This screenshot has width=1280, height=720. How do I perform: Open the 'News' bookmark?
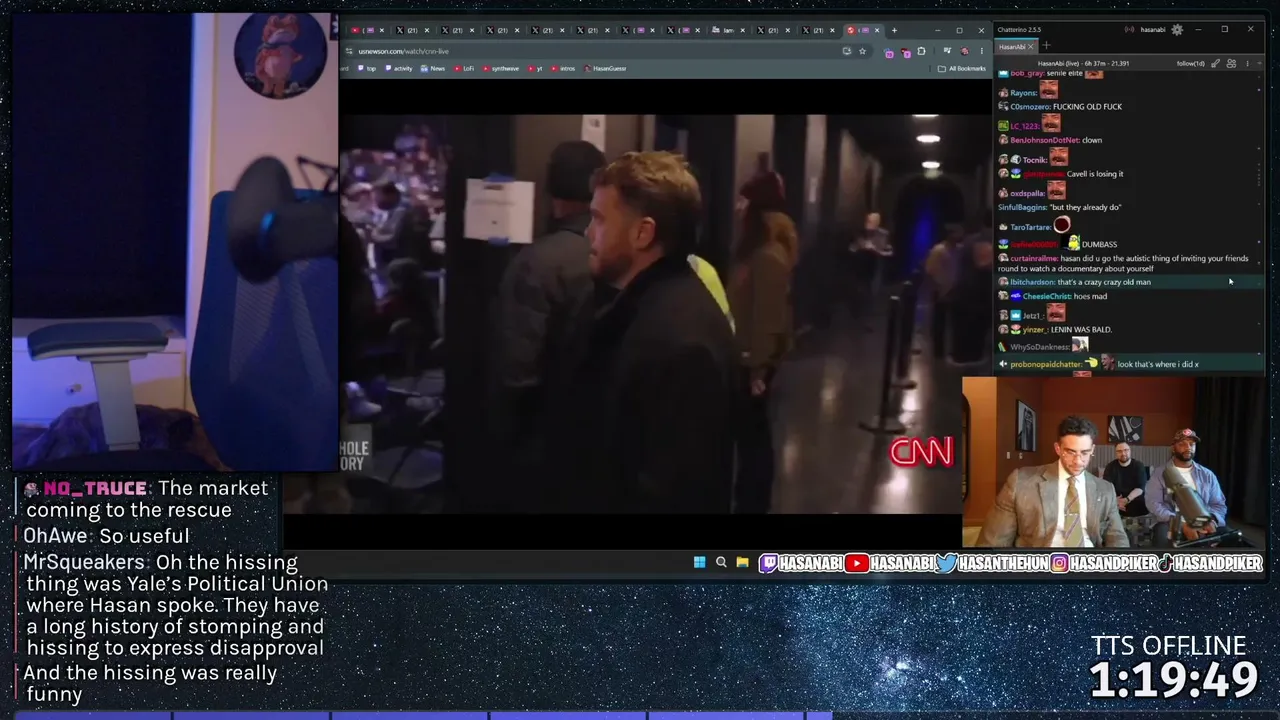click(x=433, y=68)
